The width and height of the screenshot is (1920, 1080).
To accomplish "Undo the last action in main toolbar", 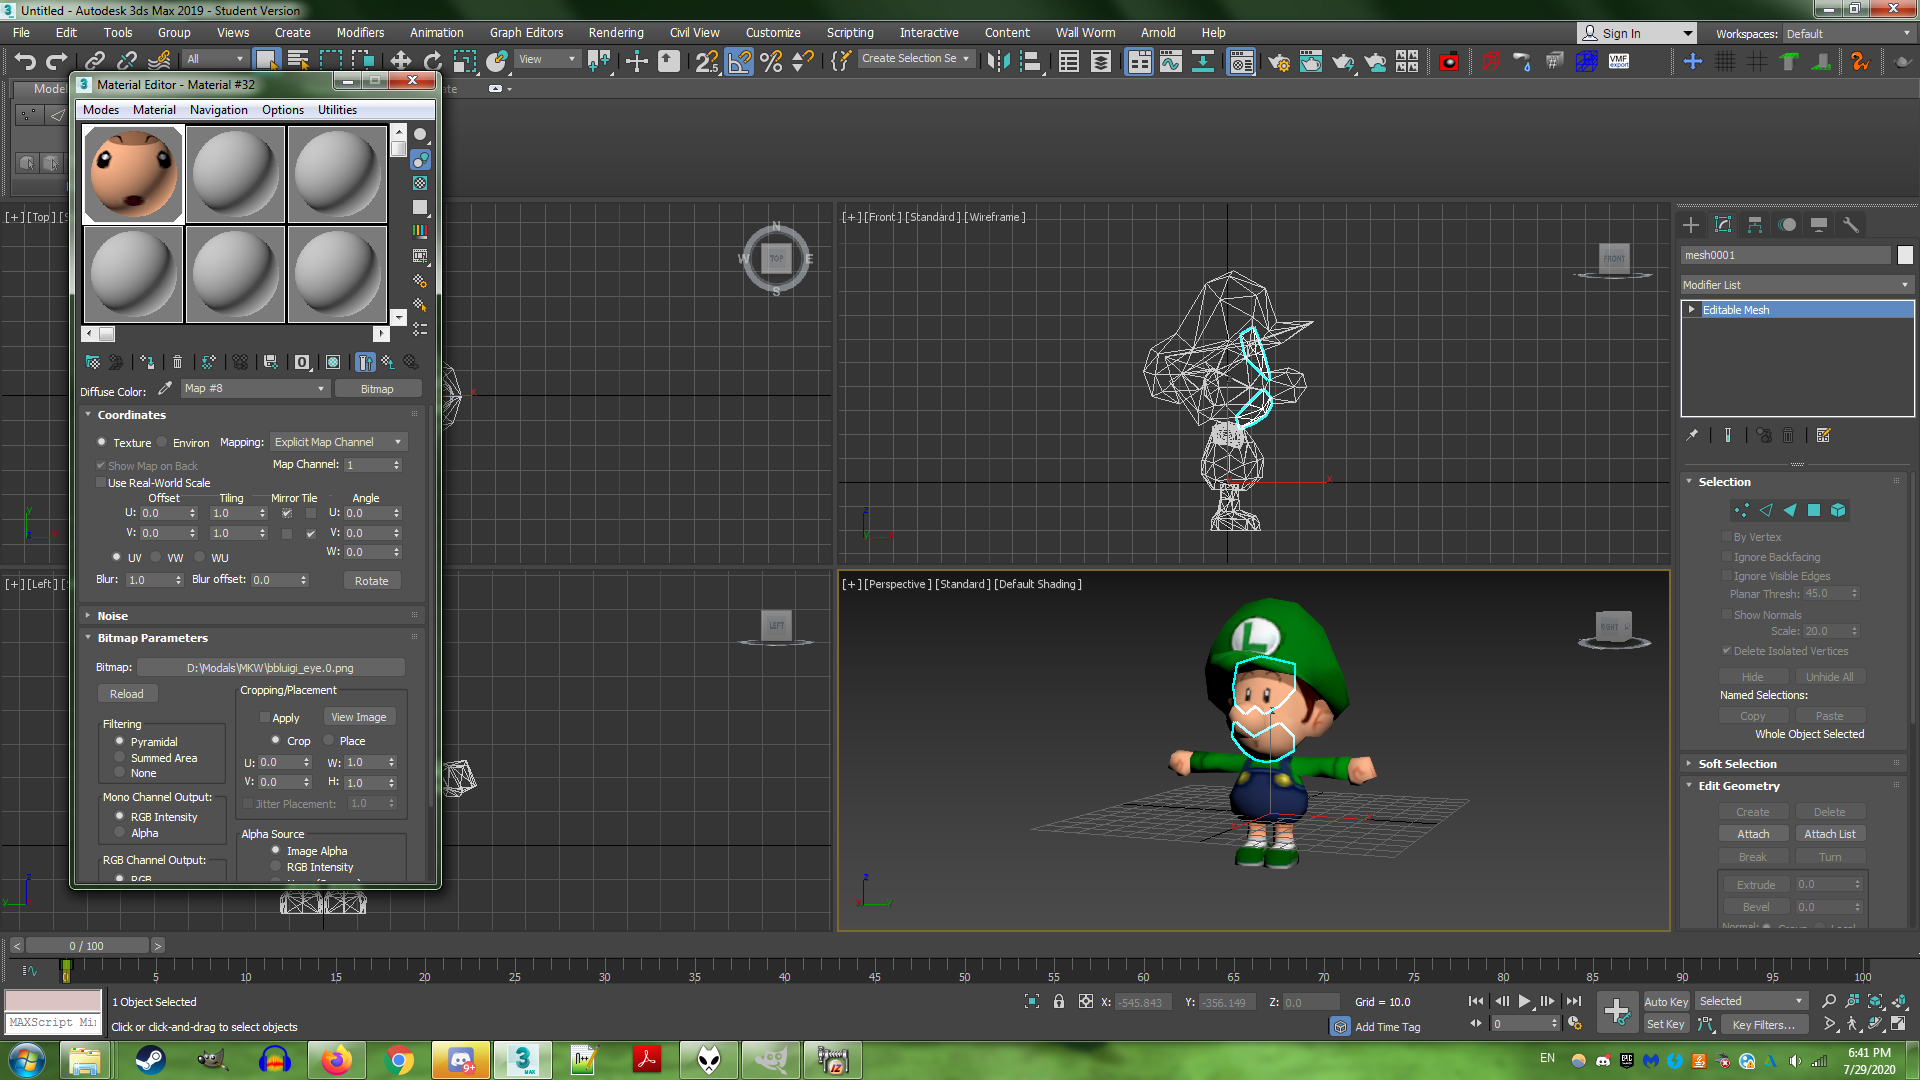I will [25, 61].
